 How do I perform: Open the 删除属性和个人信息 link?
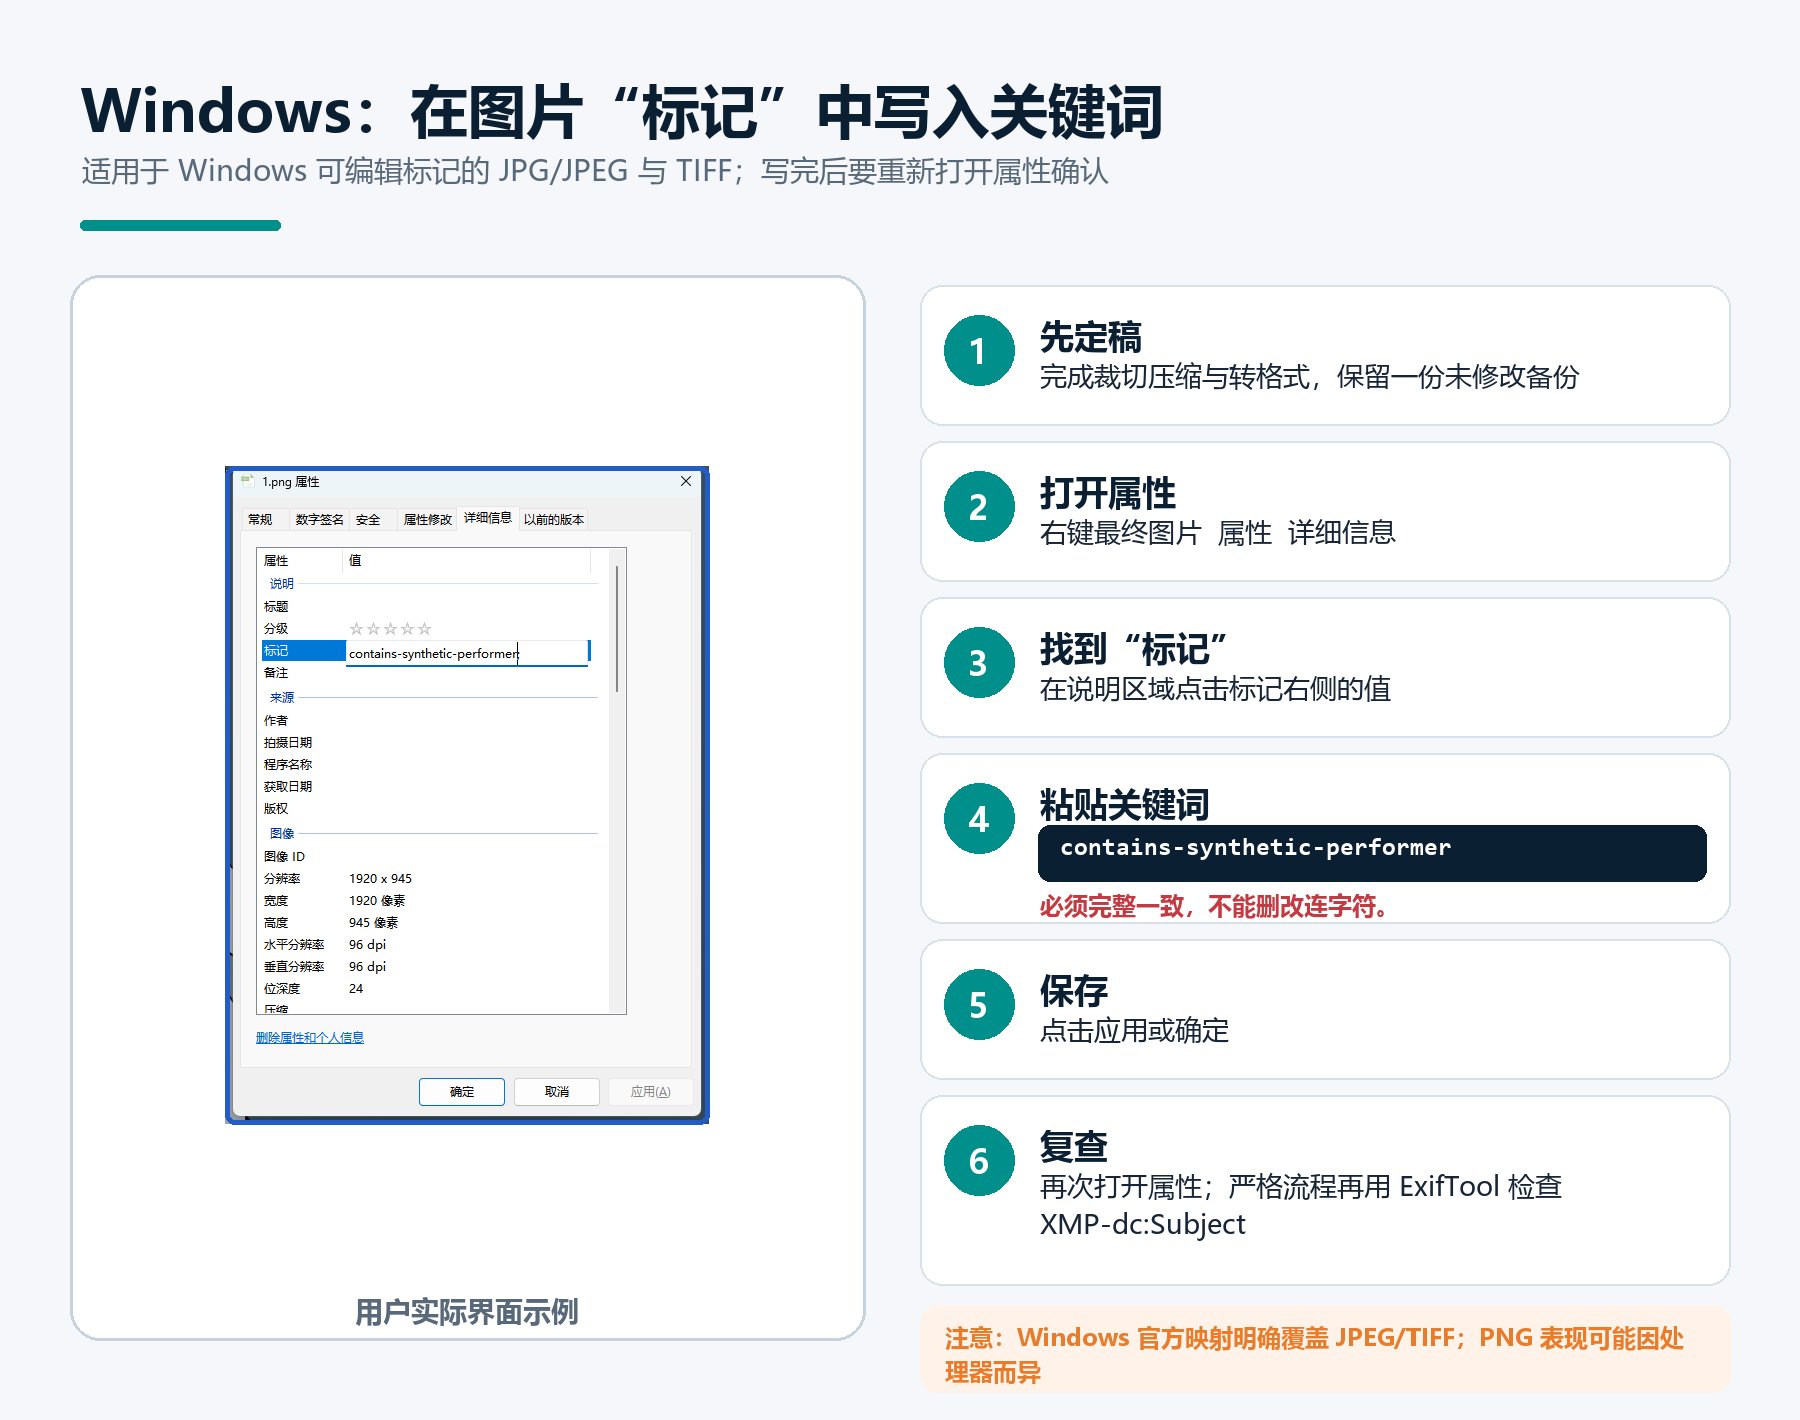point(310,1038)
